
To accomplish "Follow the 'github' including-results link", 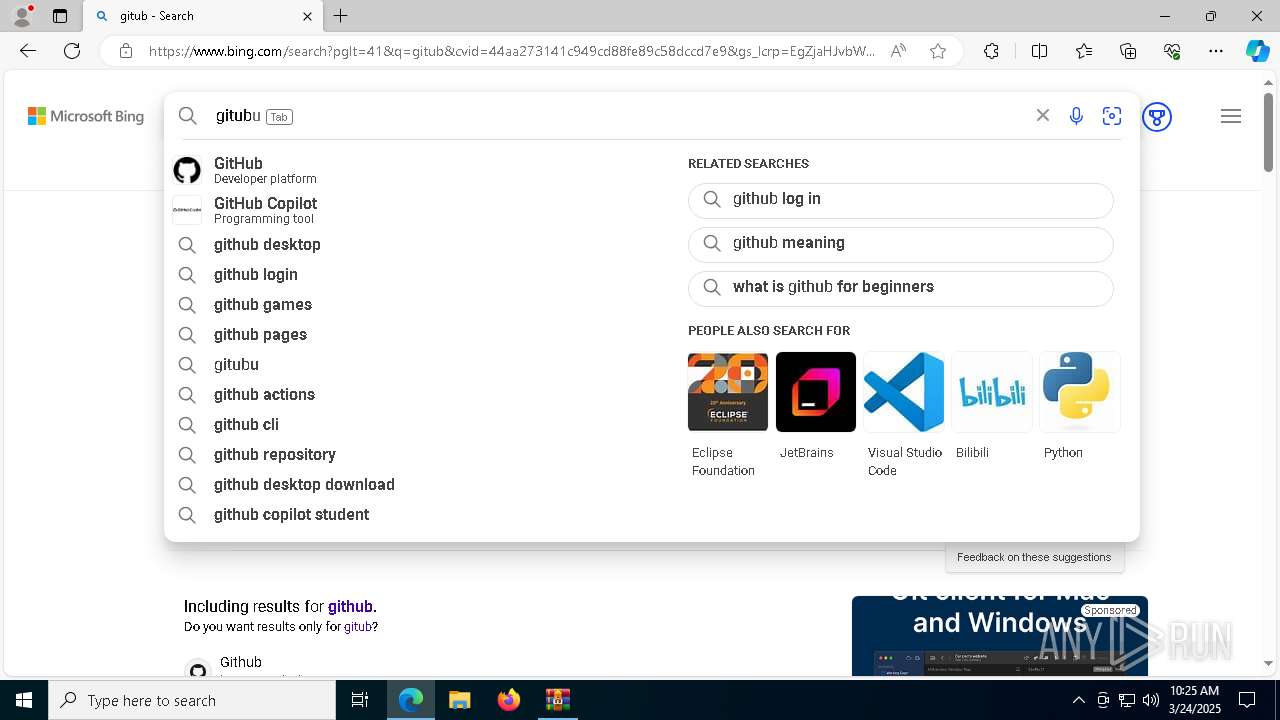I will click(350, 606).
